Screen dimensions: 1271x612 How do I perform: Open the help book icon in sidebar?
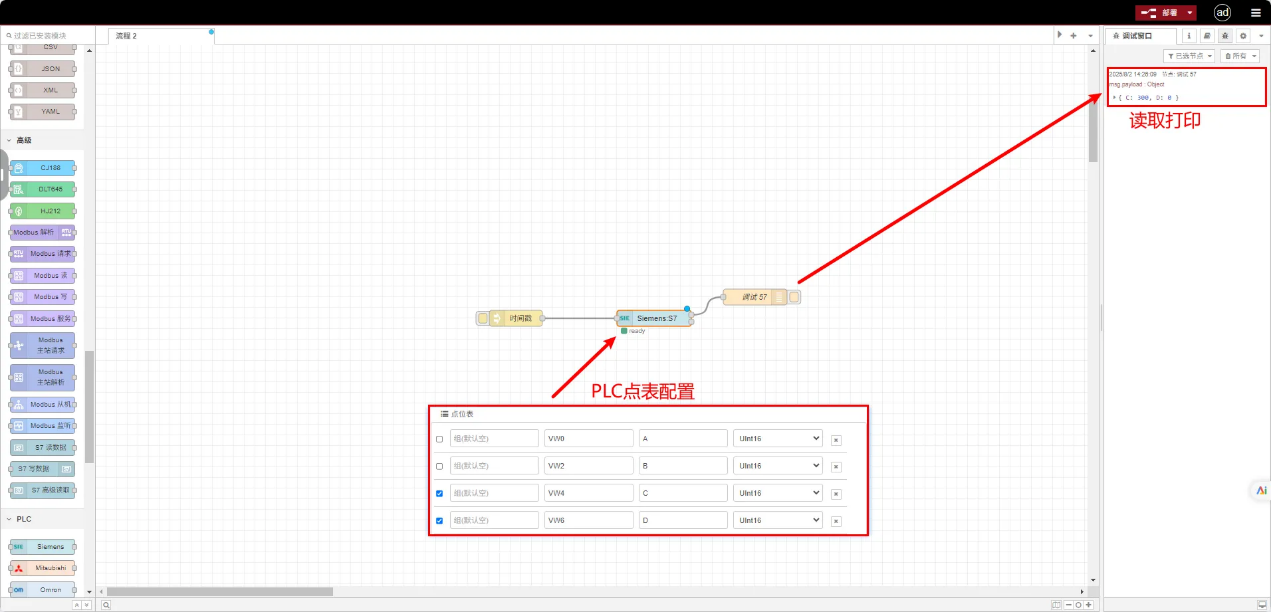(x=1207, y=35)
